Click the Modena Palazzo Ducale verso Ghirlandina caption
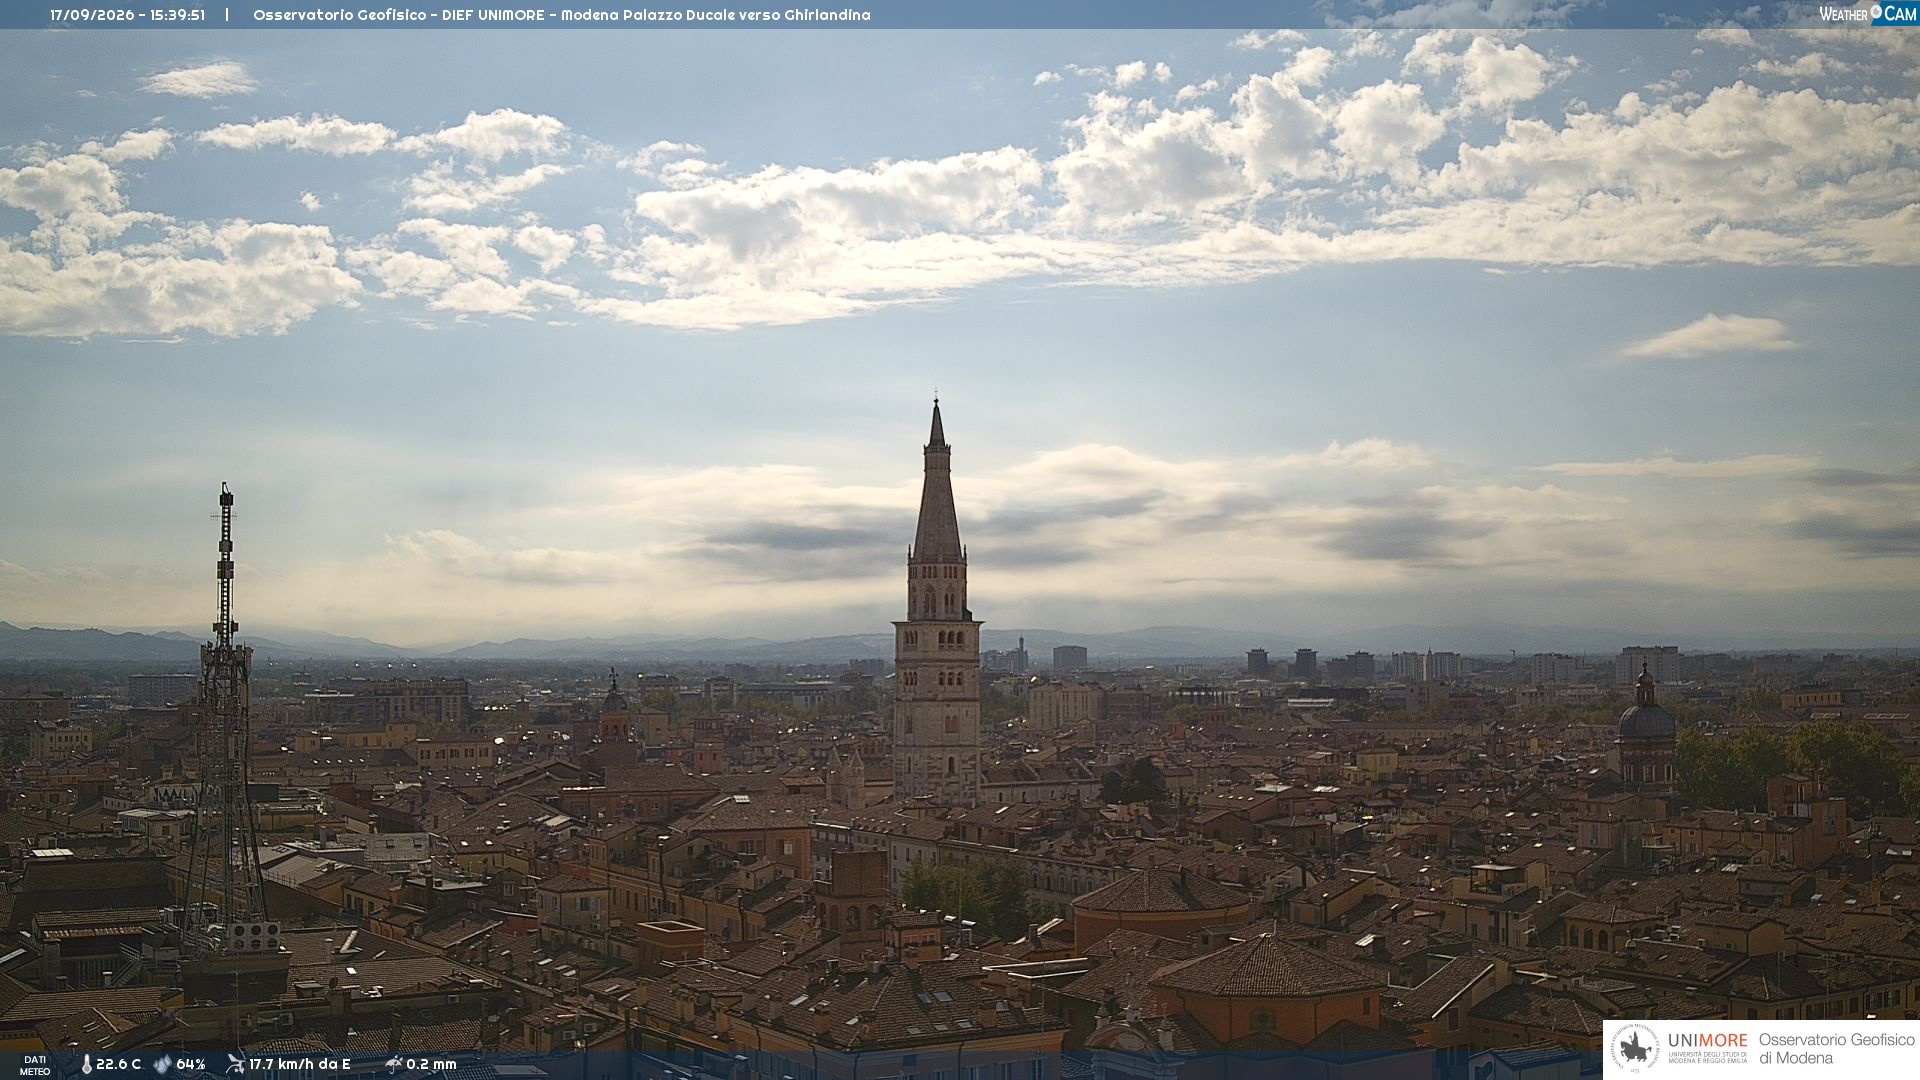 (716, 15)
